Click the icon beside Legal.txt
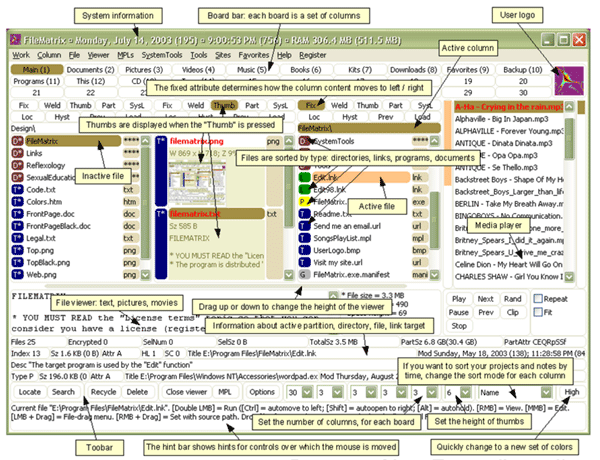This screenshot has height=460, width=600. click(x=18, y=238)
